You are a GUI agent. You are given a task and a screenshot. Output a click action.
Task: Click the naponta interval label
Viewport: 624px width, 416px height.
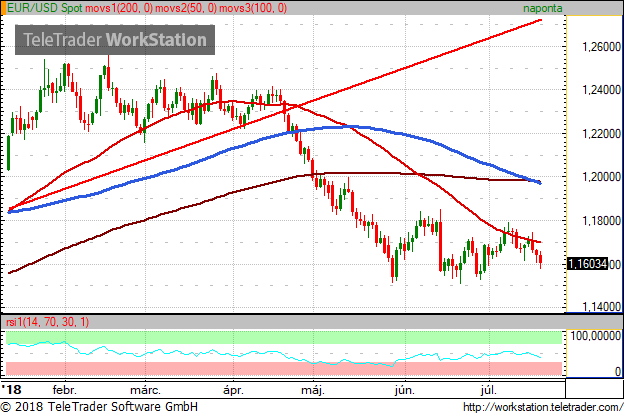(x=542, y=8)
